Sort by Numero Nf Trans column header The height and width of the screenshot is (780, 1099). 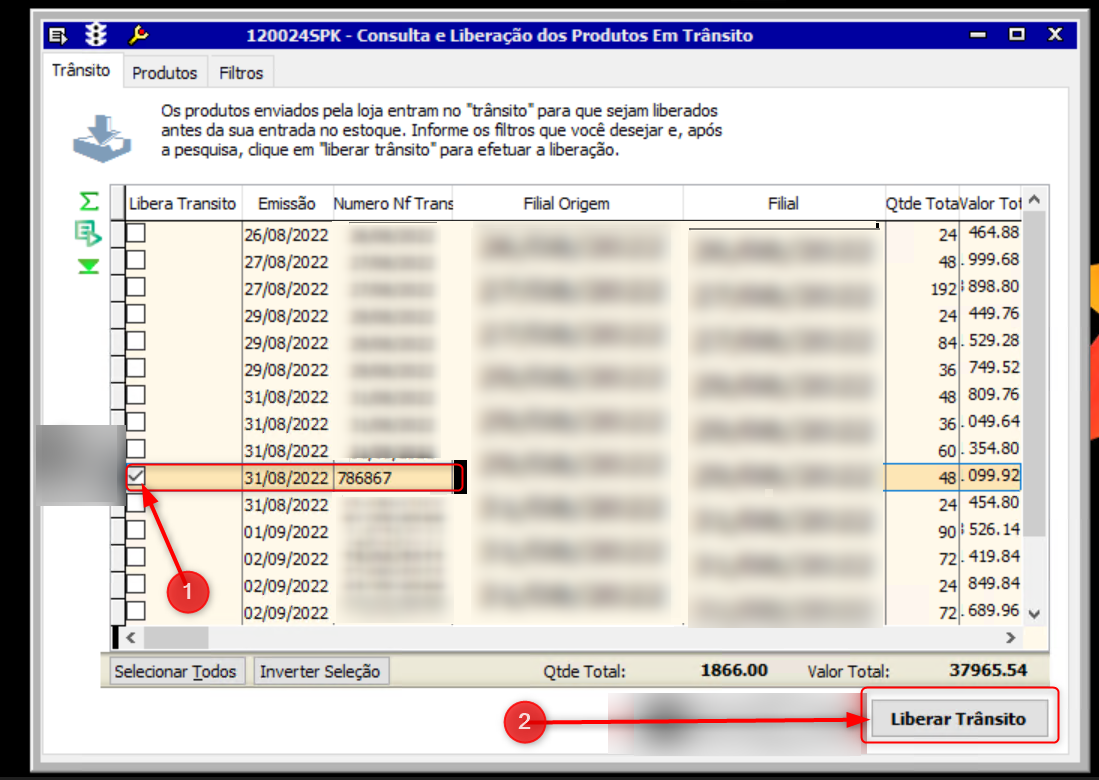pos(392,204)
